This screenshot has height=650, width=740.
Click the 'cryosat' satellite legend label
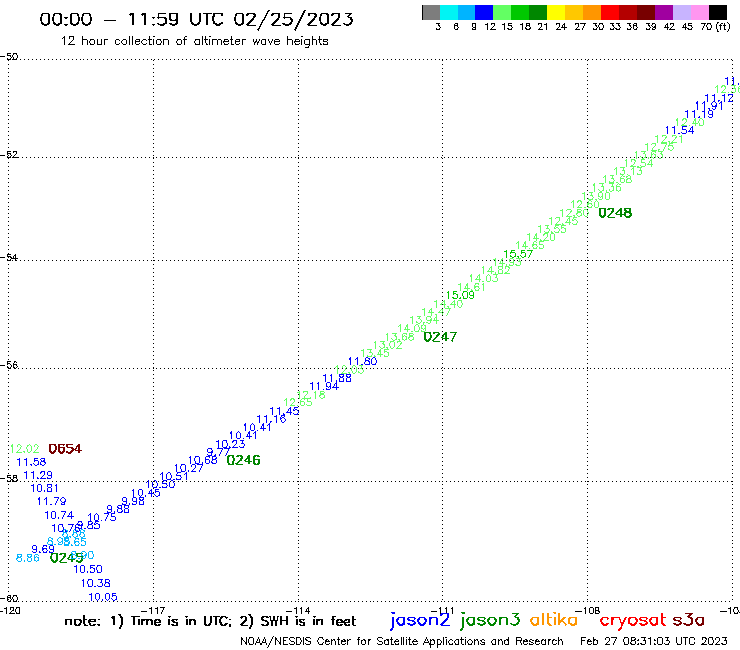[x=632, y=620]
